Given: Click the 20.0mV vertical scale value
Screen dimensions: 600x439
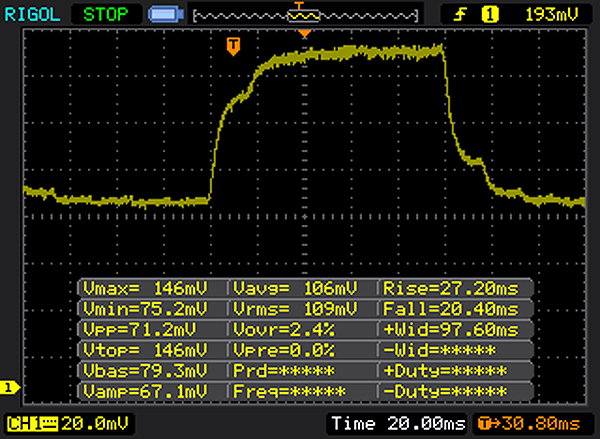Looking at the screenshot, I should pyautogui.click(x=95, y=424).
